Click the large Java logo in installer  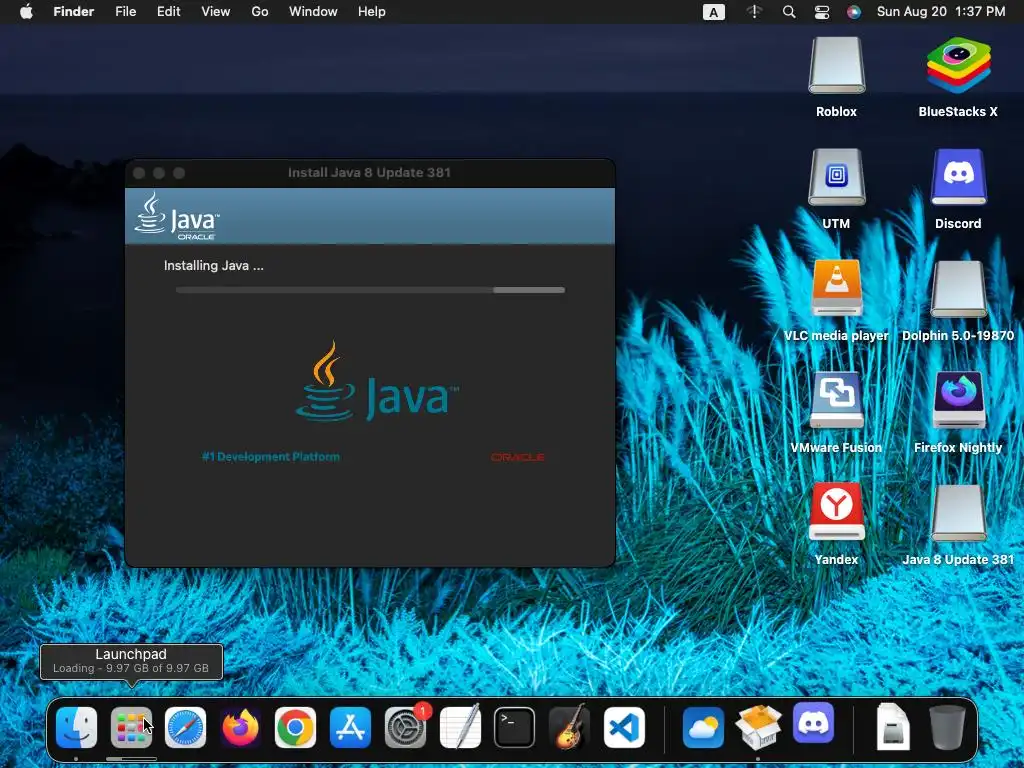pos(377,381)
